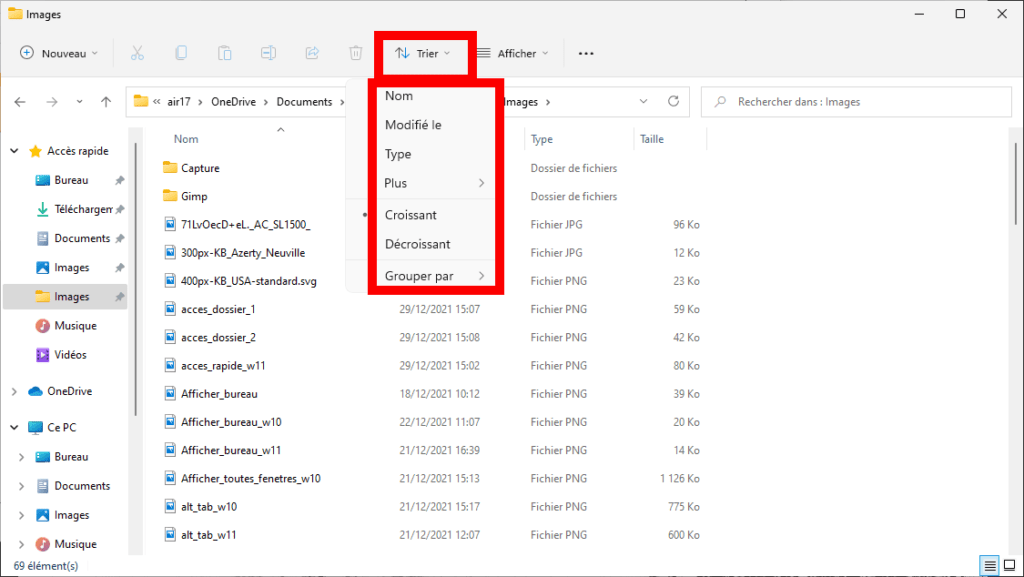1024x577 pixels.
Task: Click the Copy icon in toolbar
Action: click(181, 54)
